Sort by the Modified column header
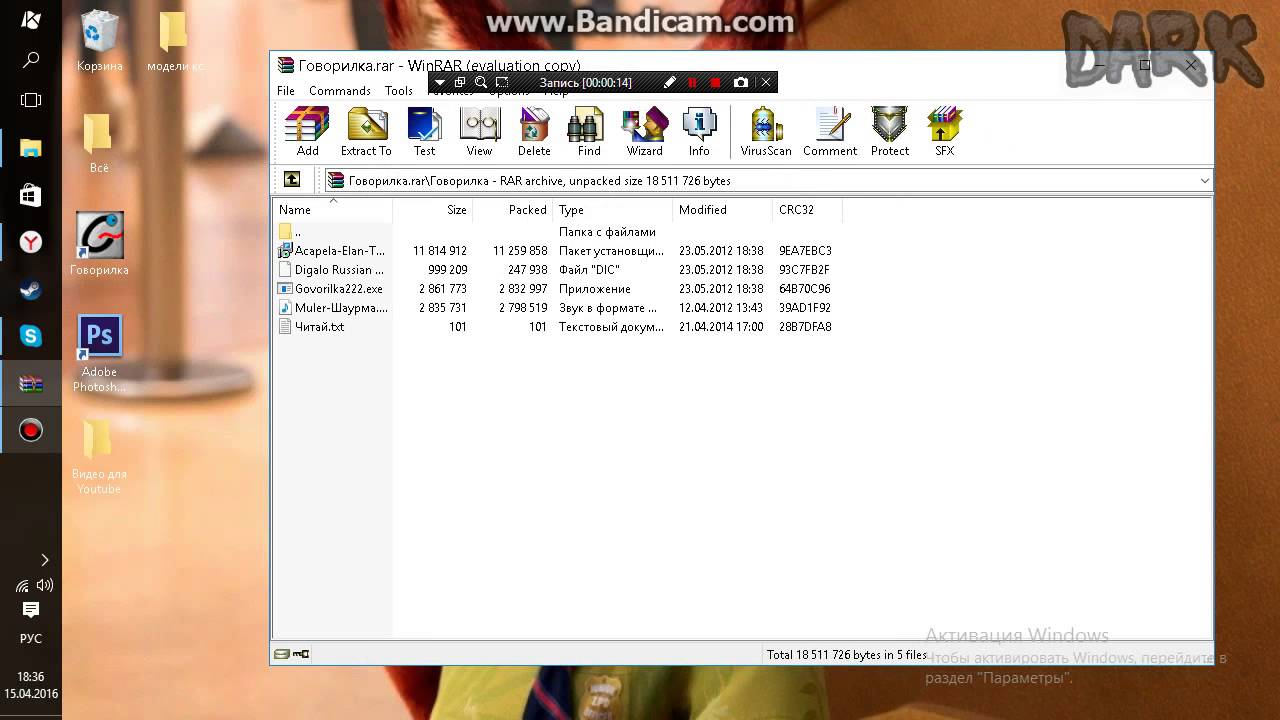The image size is (1280, 720). click(723, 210)
